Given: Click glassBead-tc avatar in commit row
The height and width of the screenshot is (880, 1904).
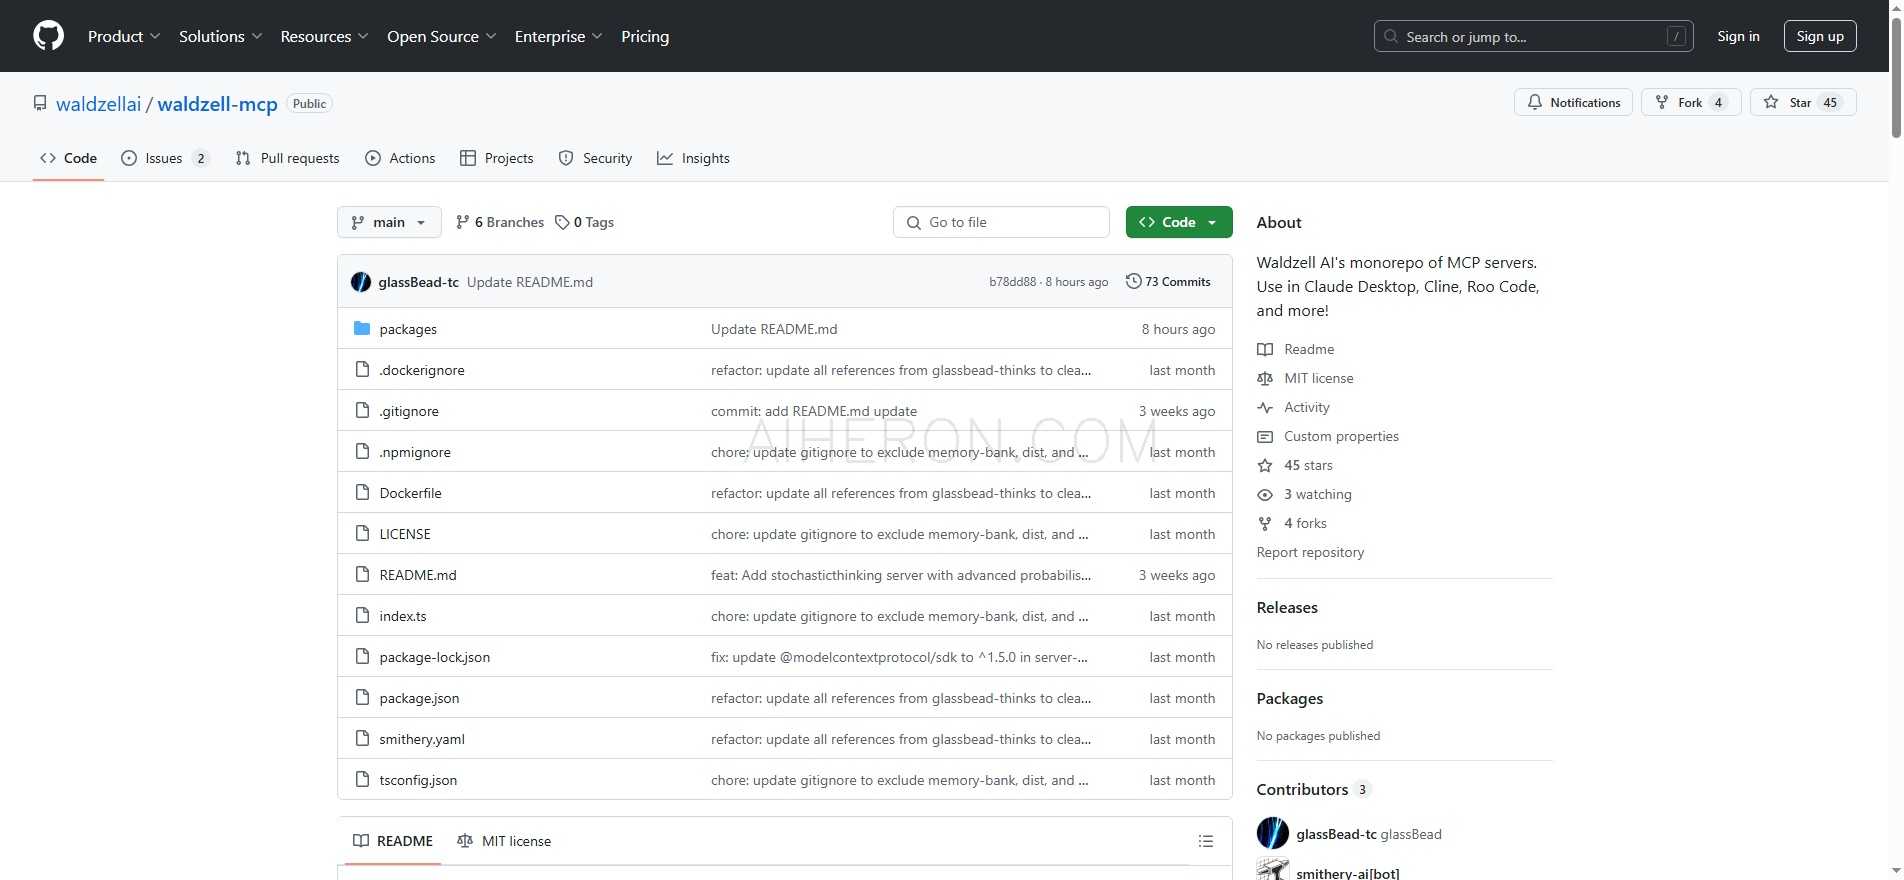Looking at the screenshot, I should tap(361, 282).
